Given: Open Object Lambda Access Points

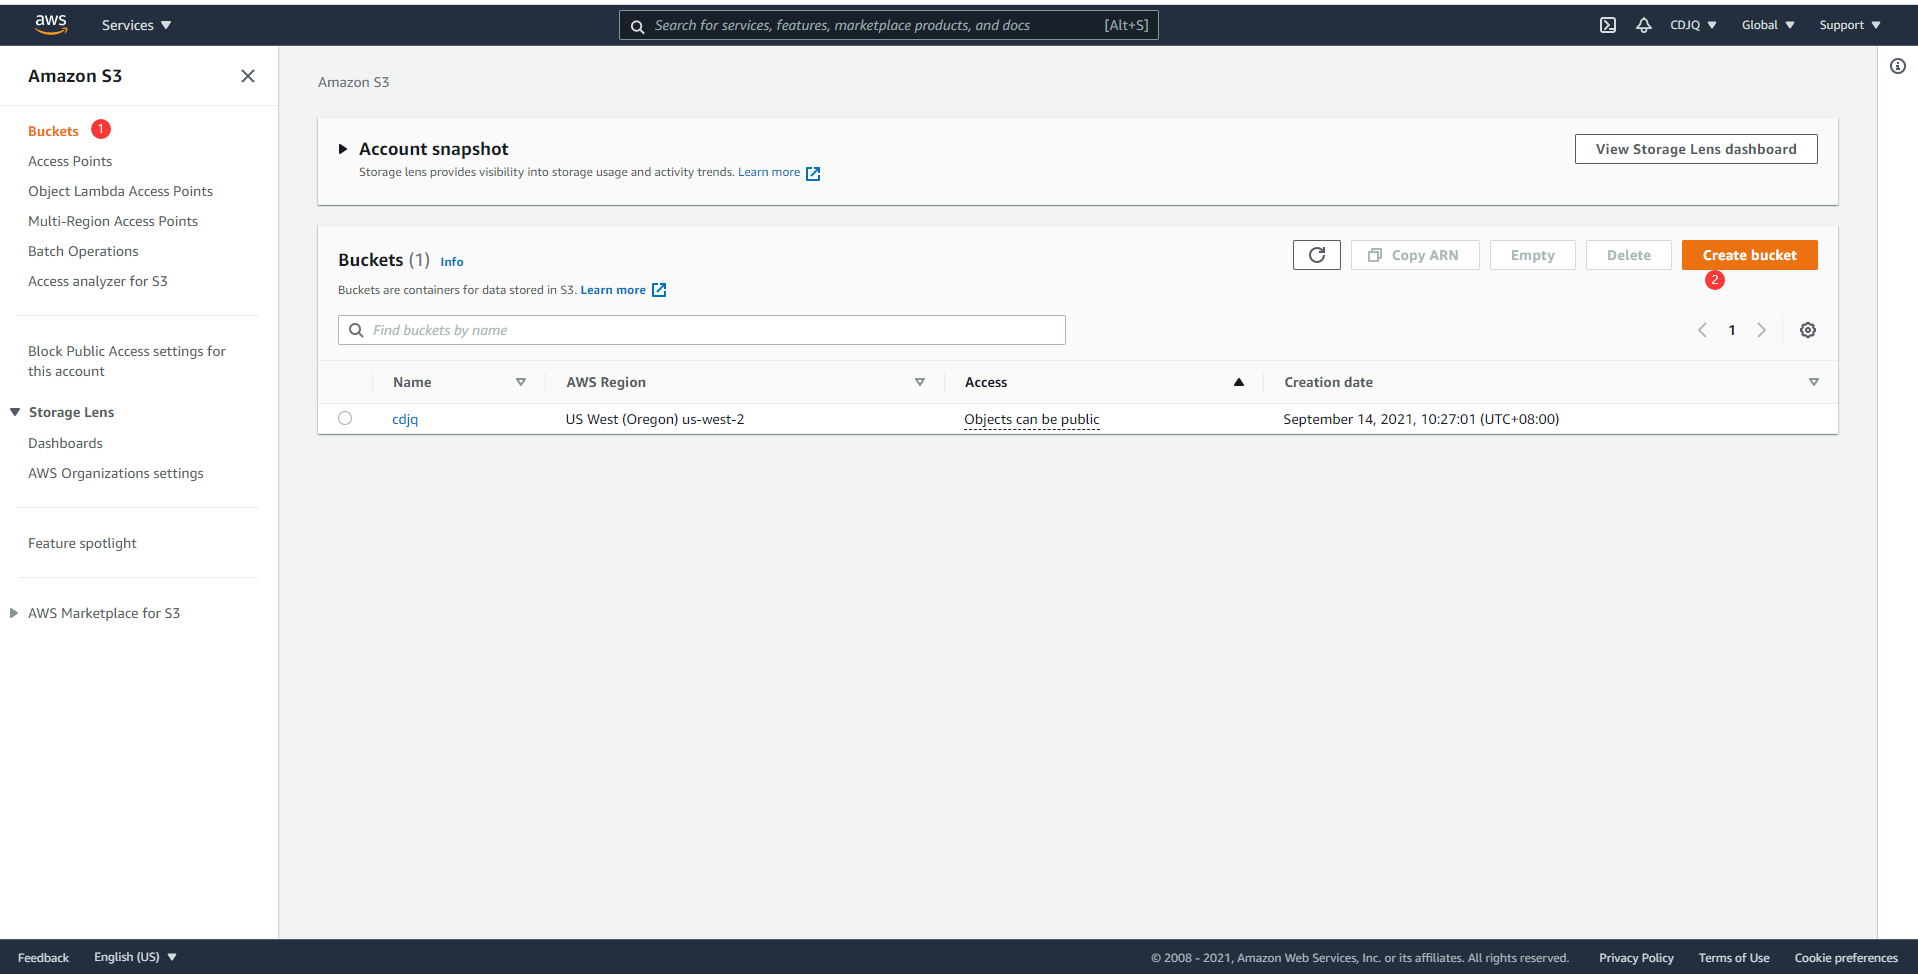Looking at the screenshot, I should (x=120, y=191).
